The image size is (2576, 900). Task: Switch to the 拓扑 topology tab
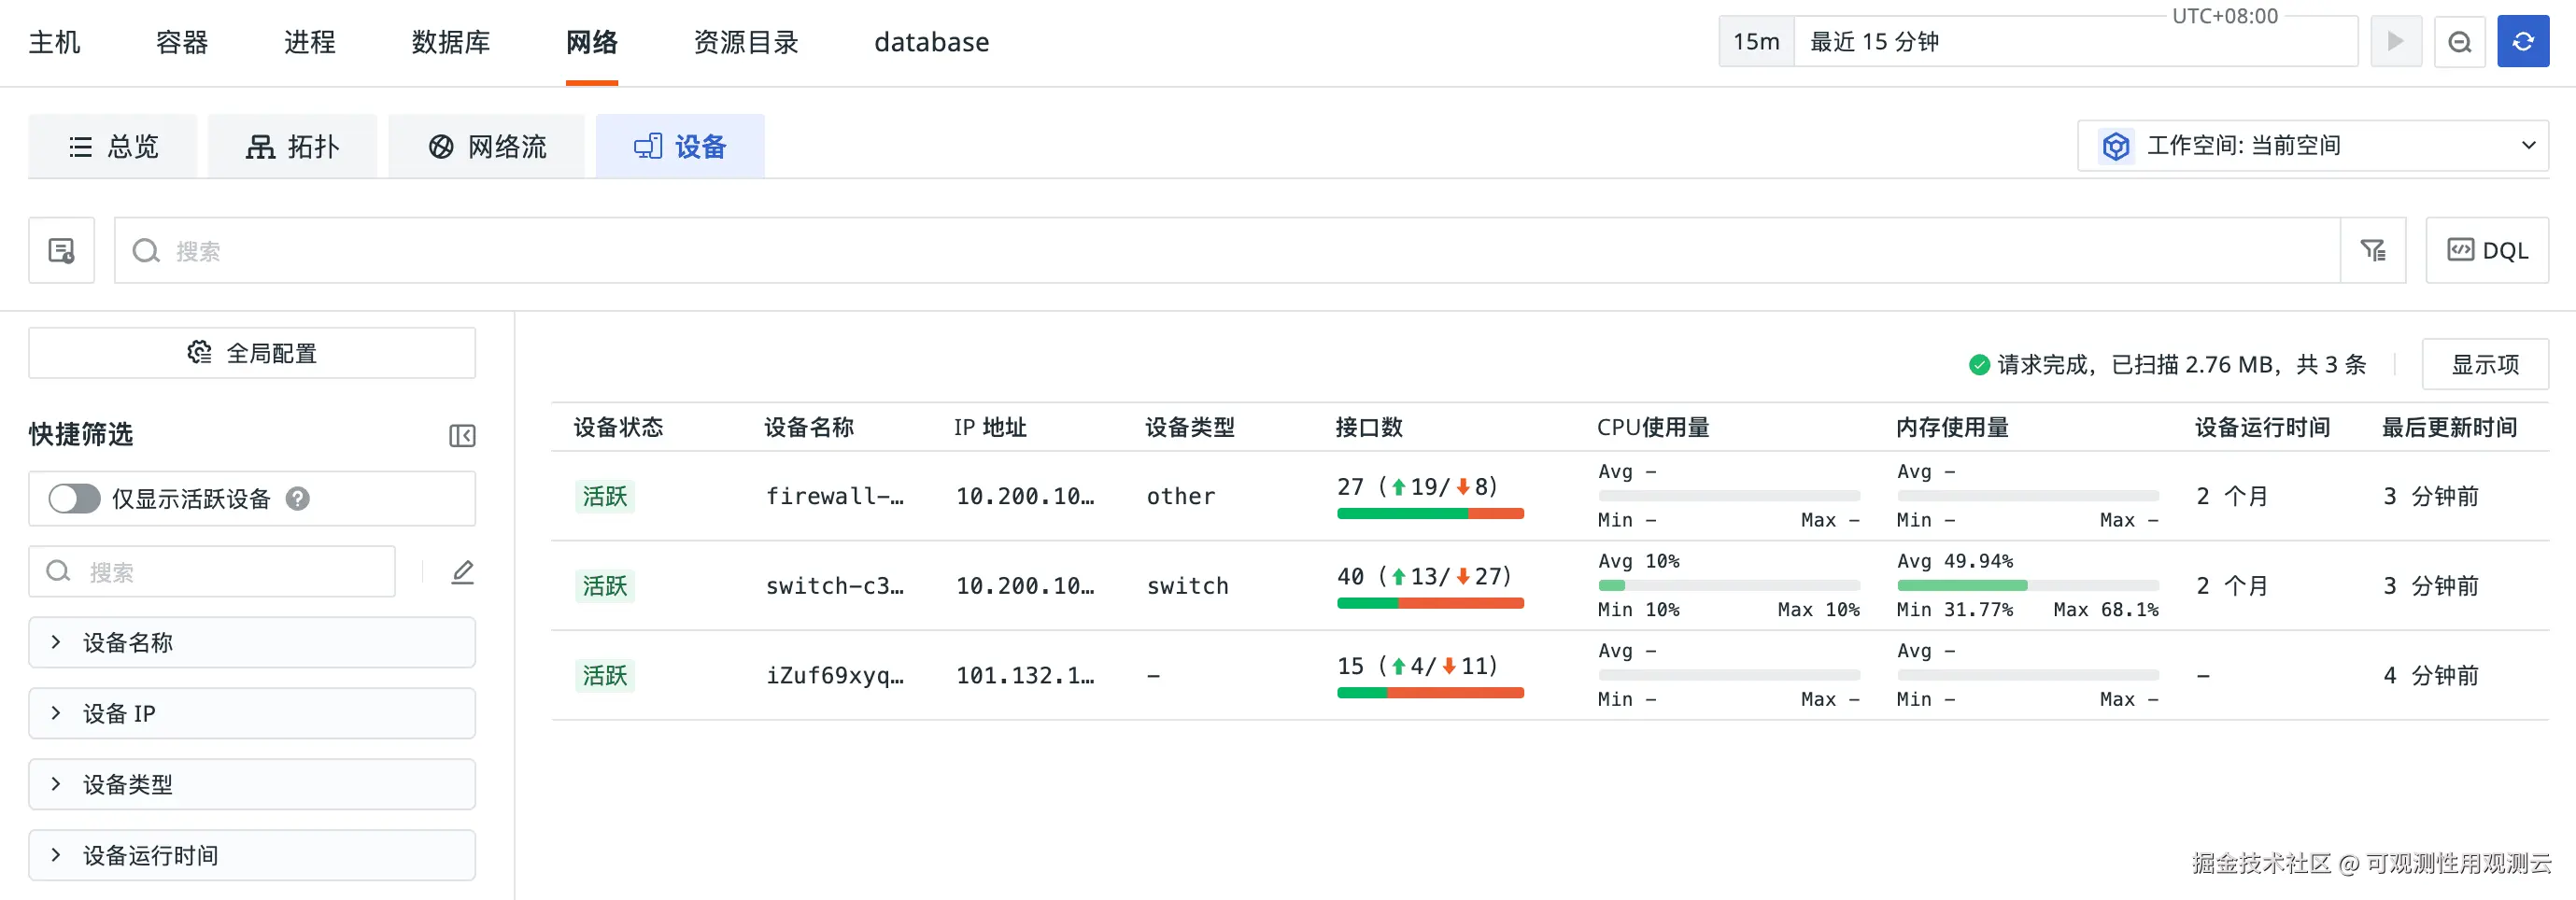point(293,147)
